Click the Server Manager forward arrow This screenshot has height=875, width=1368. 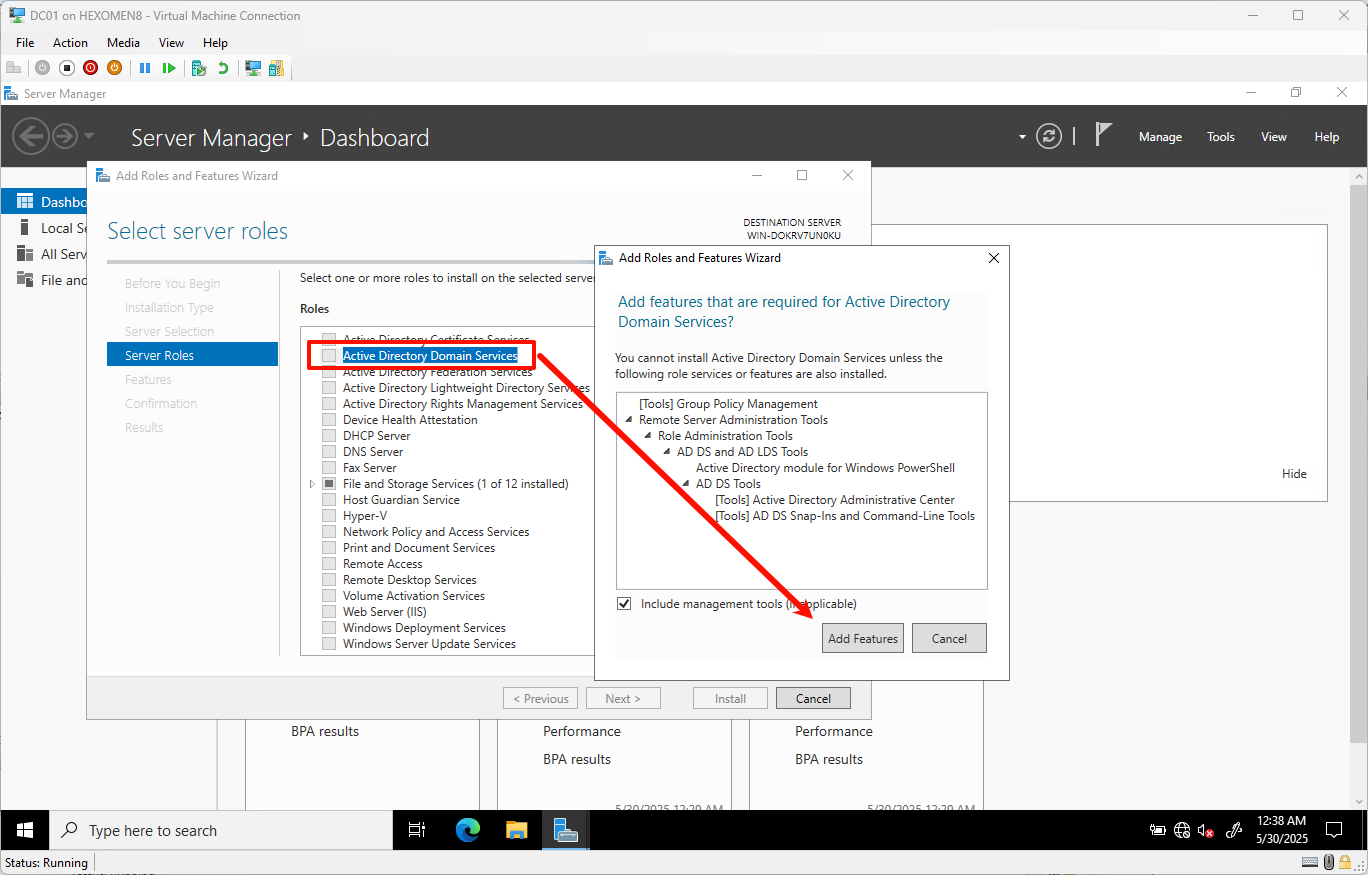[x=65, y=136]
